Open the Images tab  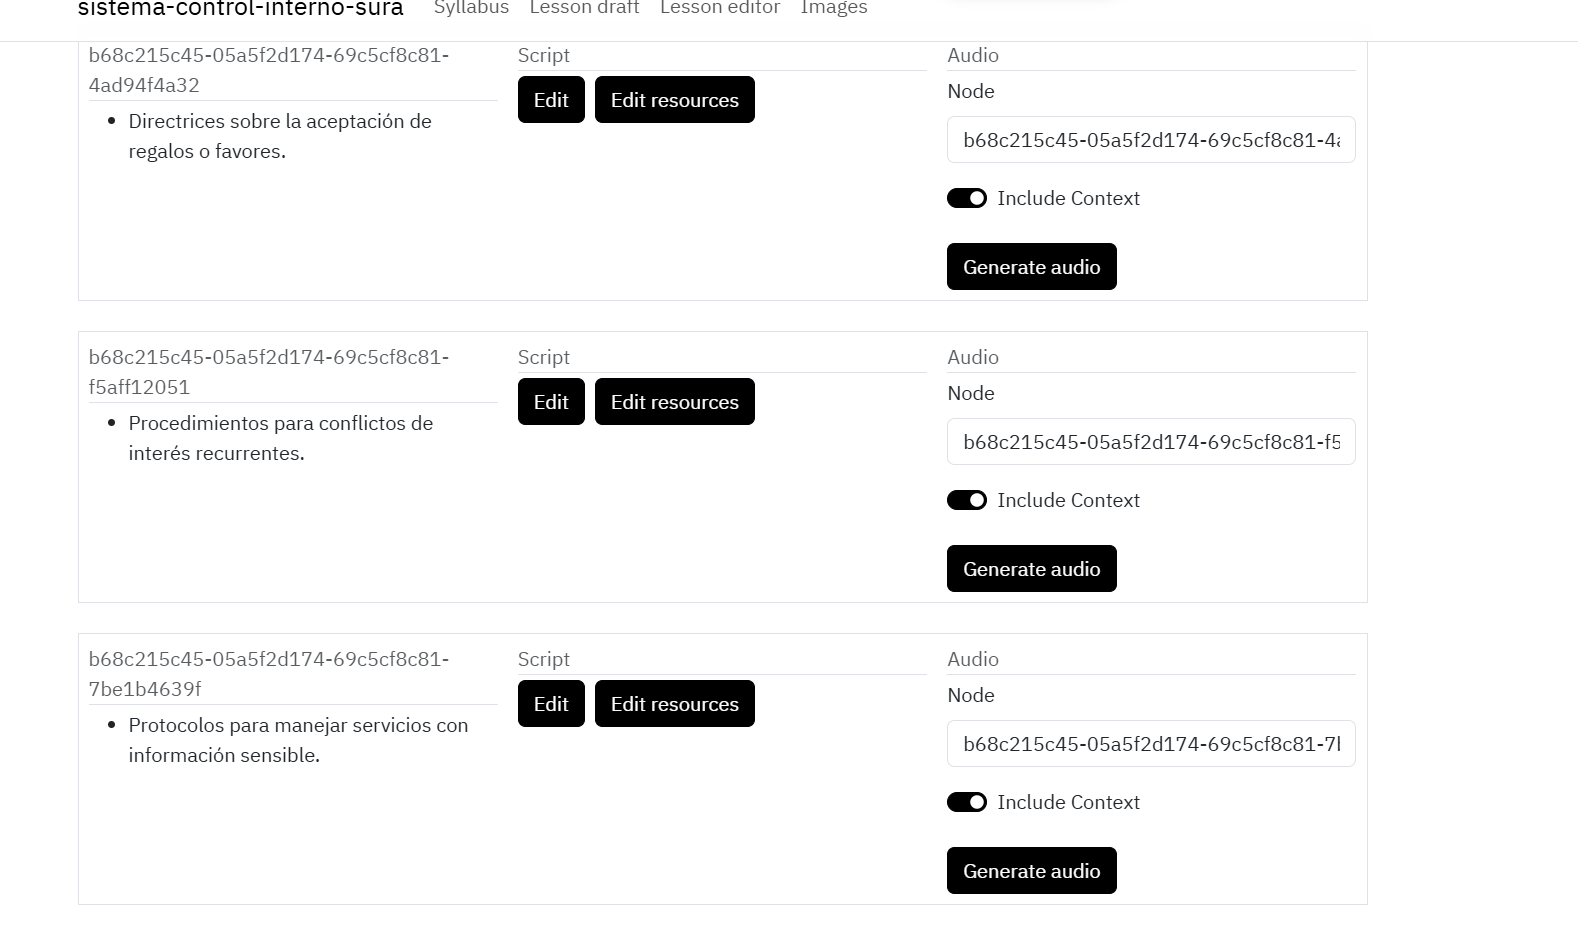pyautogui.click(x=834, y=8)
